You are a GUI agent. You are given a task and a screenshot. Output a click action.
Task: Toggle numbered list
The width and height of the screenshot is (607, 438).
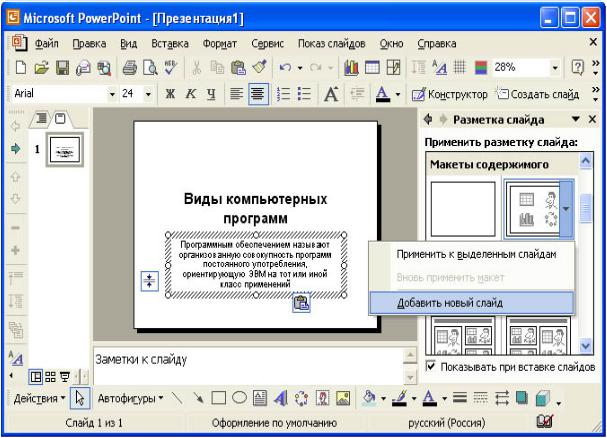coord(284,94)
